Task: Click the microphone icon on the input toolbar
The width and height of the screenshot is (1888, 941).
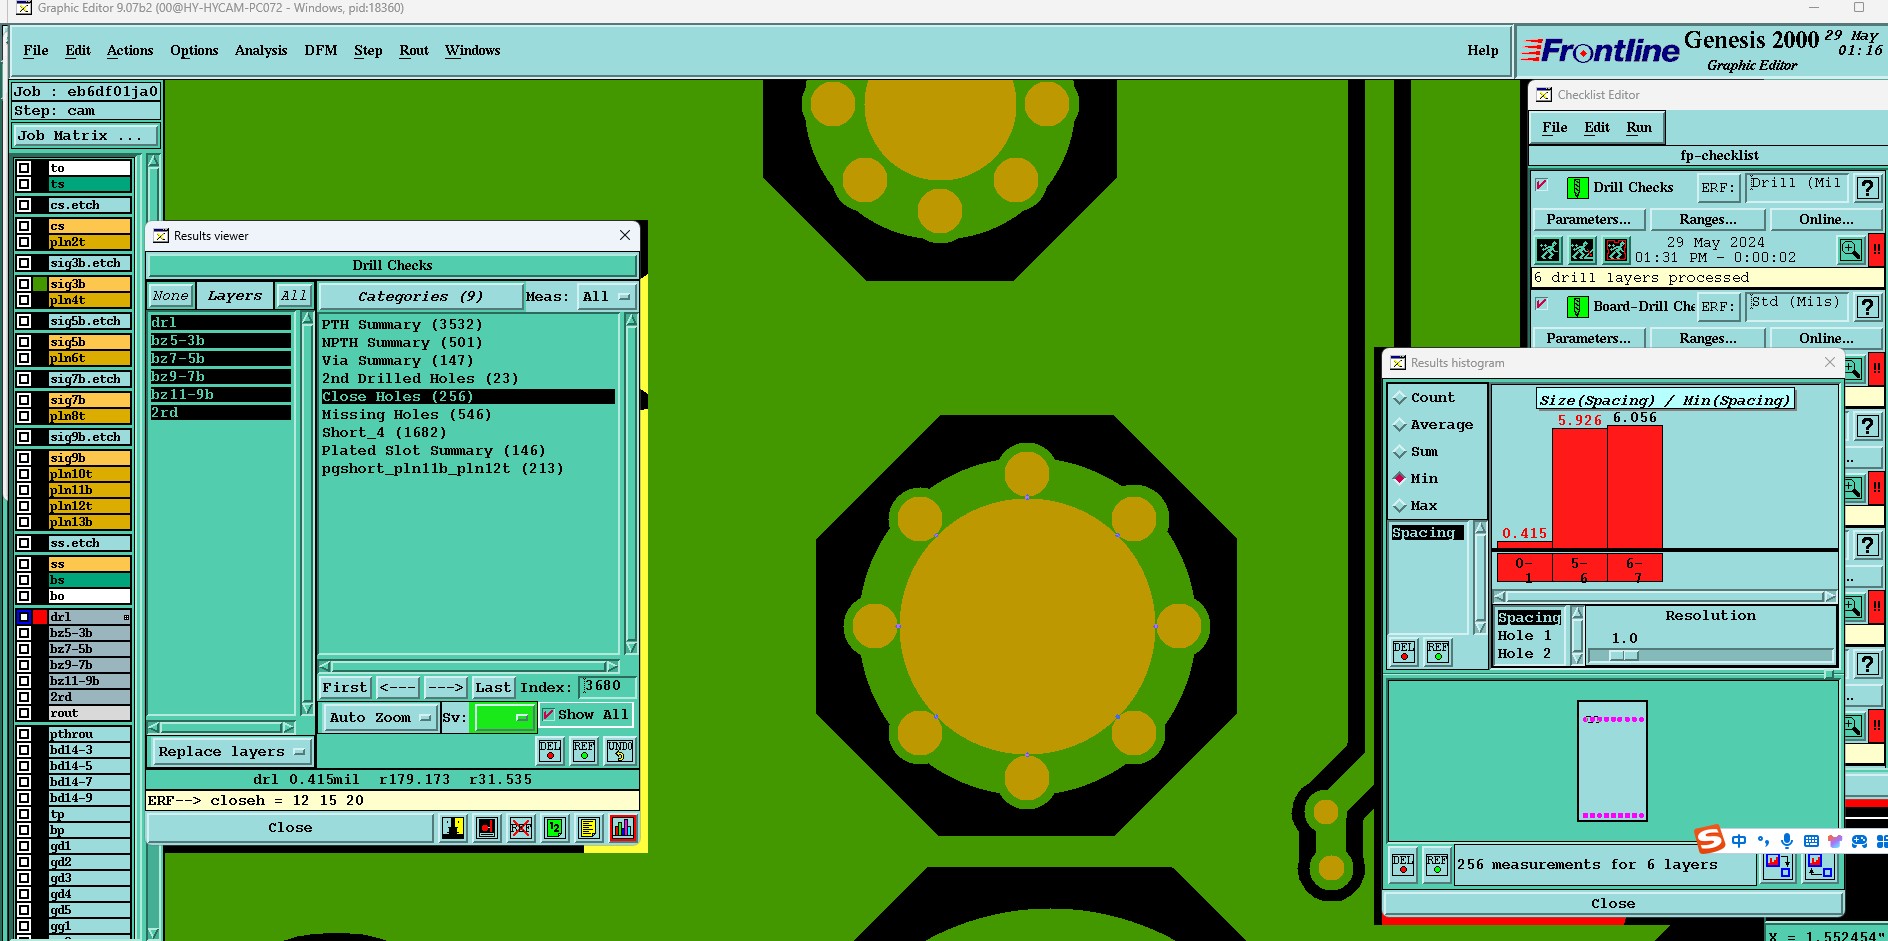Action: pos(1787,841)
